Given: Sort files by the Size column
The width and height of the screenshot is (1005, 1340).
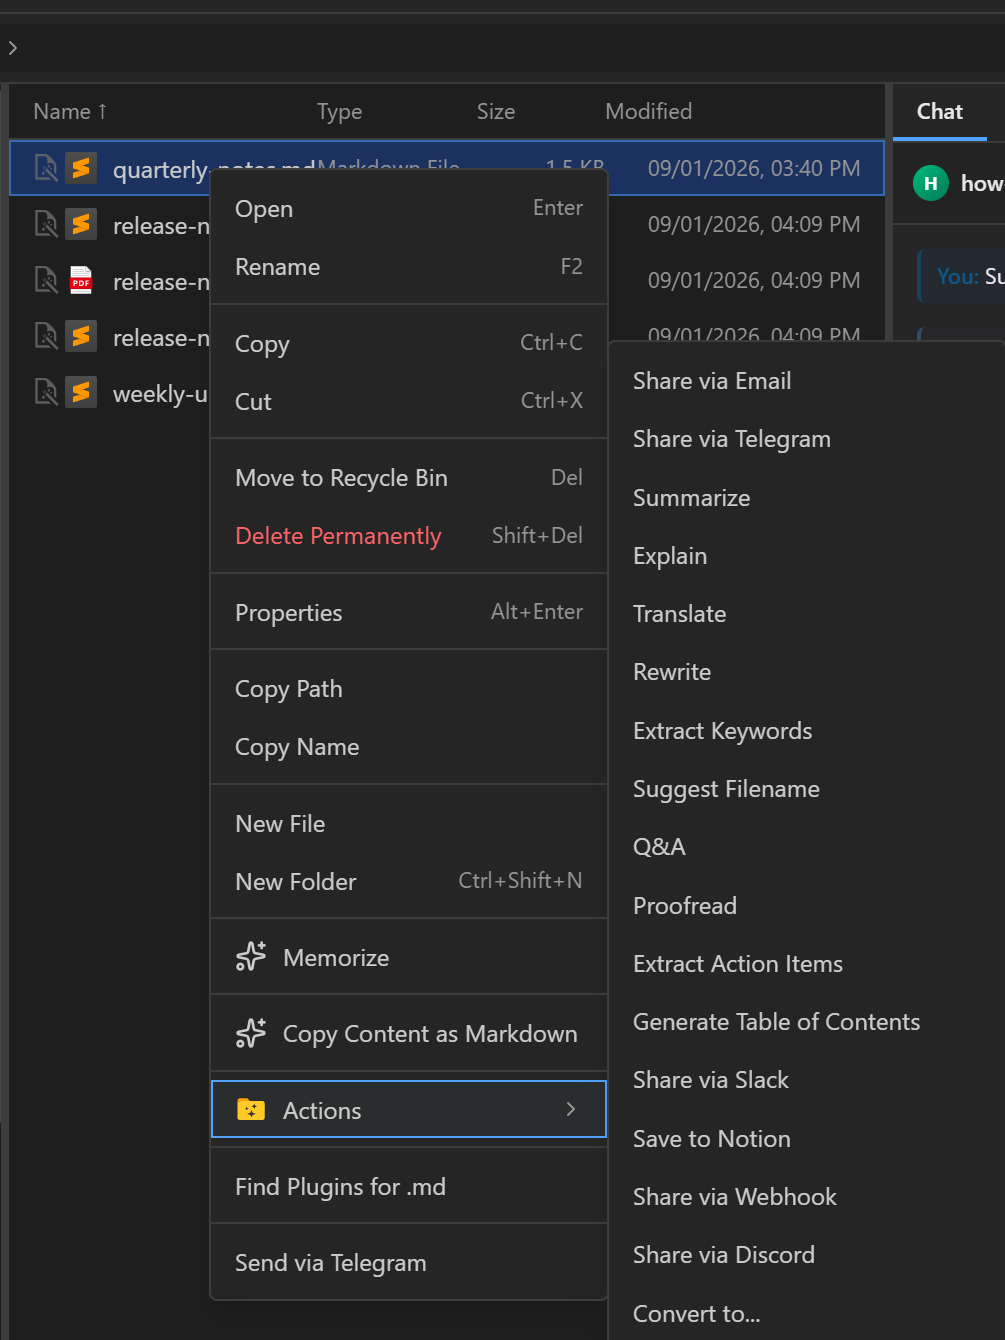Looking at the screenshot, I should [x=496, y=111].
